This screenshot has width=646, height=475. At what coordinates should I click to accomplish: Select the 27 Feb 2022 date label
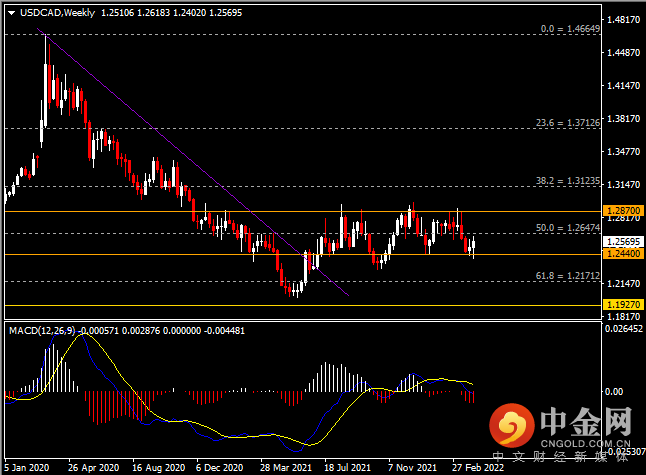pyautogui.click(x=478, y=468)
